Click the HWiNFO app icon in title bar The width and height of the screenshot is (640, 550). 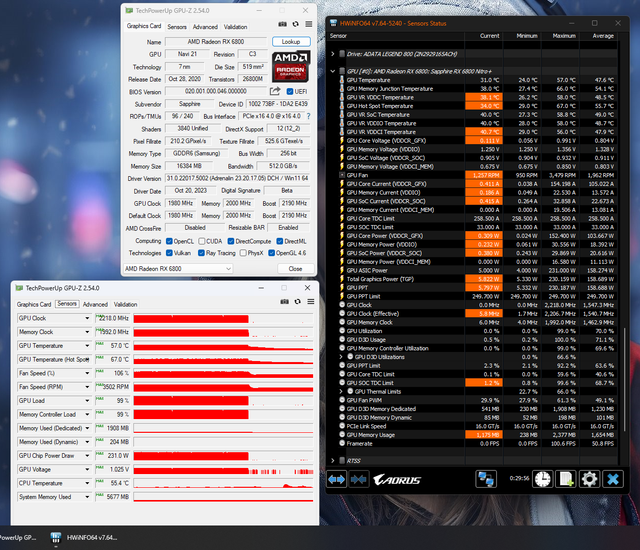click(333, 23)
